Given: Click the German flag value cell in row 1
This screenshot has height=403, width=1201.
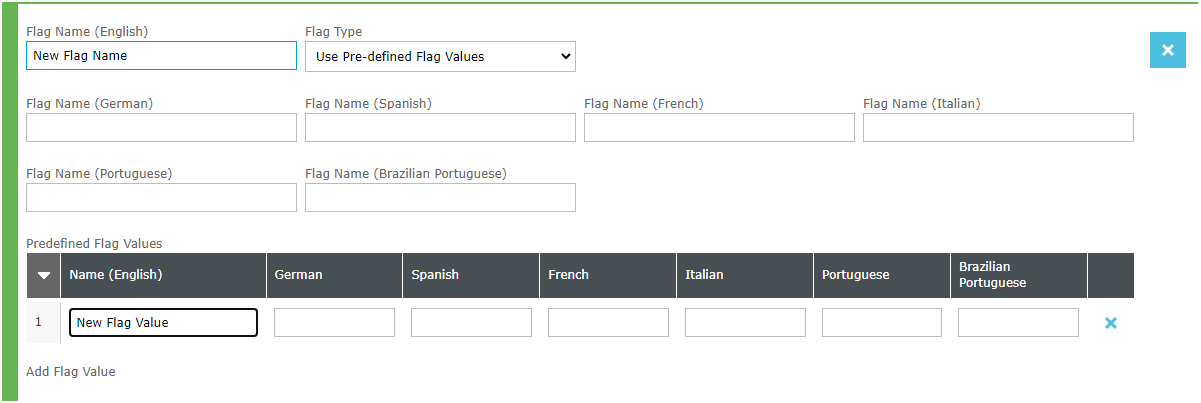Looking at the screenshot, I should (334, 323).
